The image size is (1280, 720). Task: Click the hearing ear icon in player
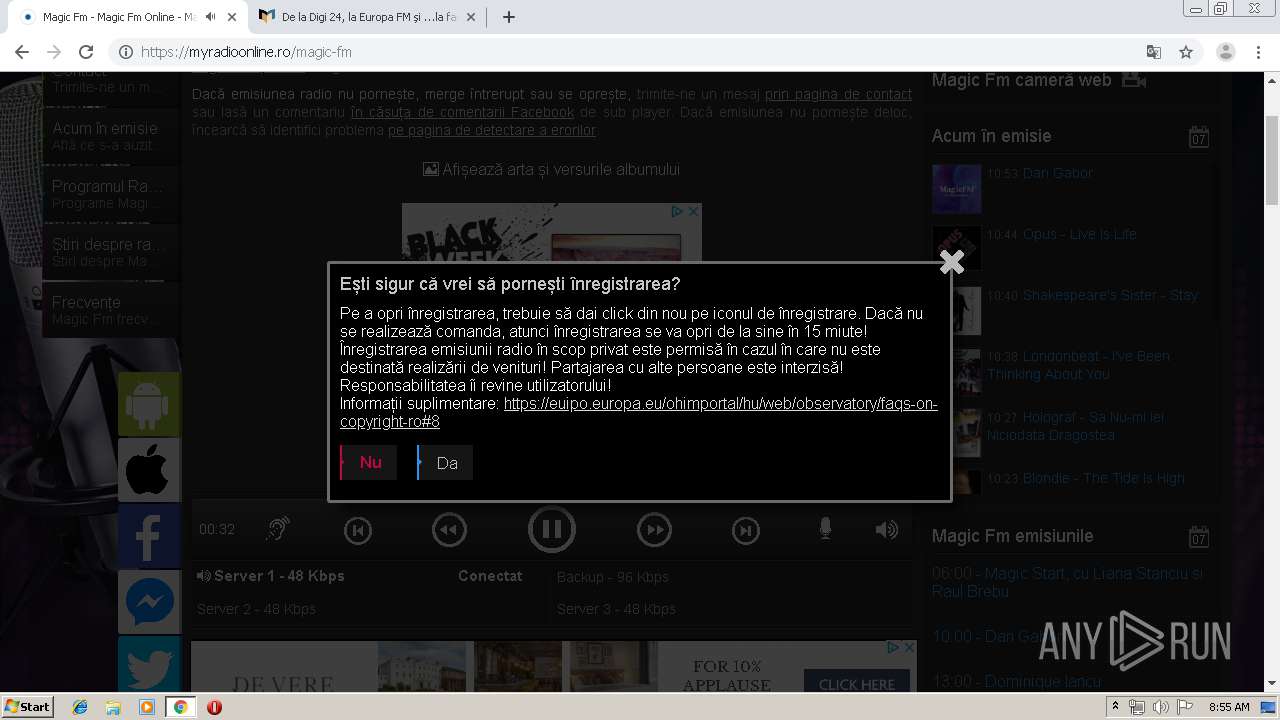(x=278, y=529)
